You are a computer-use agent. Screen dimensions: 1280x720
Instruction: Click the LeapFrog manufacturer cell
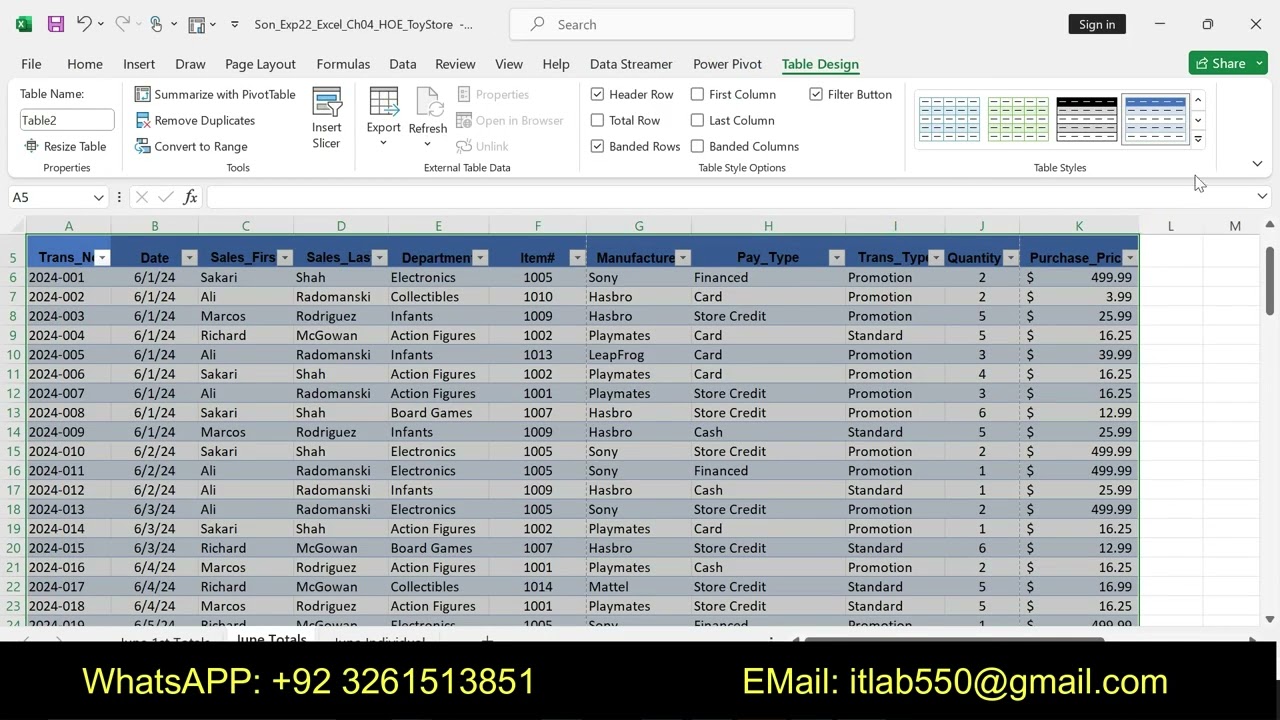click(639, 355)
